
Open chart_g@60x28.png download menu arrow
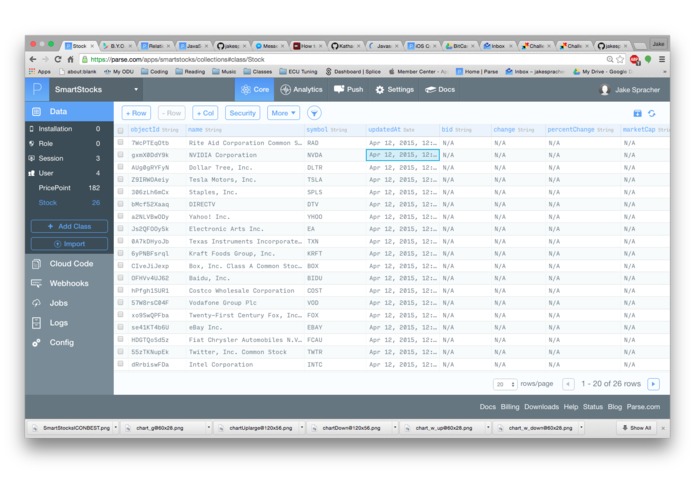coord(208,428)
